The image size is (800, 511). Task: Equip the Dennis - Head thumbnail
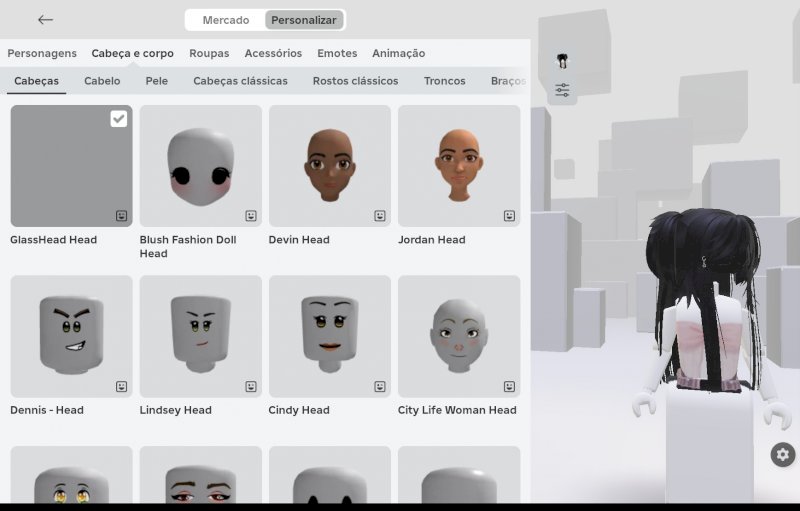point(71,337)
